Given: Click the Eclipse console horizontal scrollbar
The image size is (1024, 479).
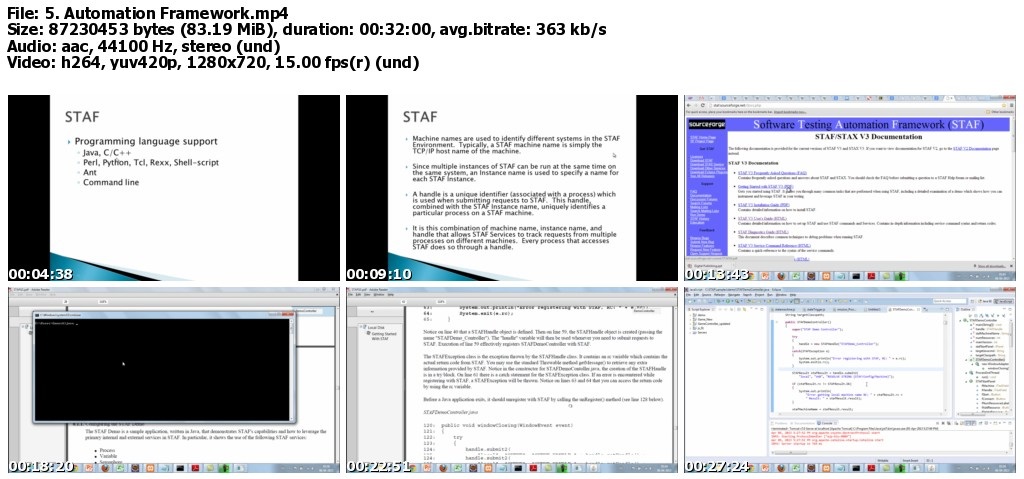Looking at the screenshot, I should (888, 455).
